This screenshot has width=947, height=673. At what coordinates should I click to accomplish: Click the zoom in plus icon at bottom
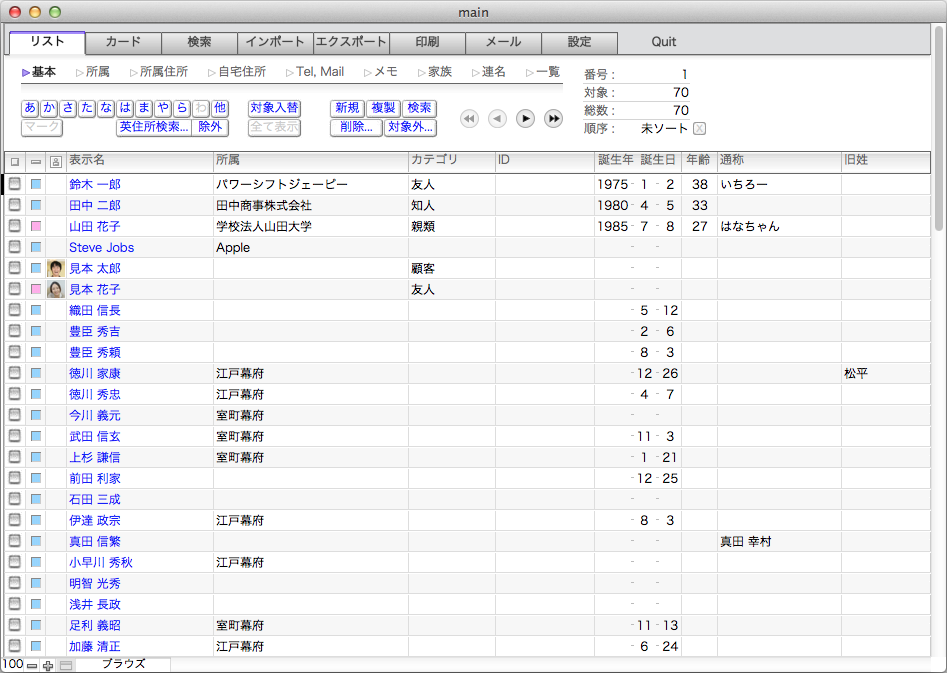click(48, 665)
